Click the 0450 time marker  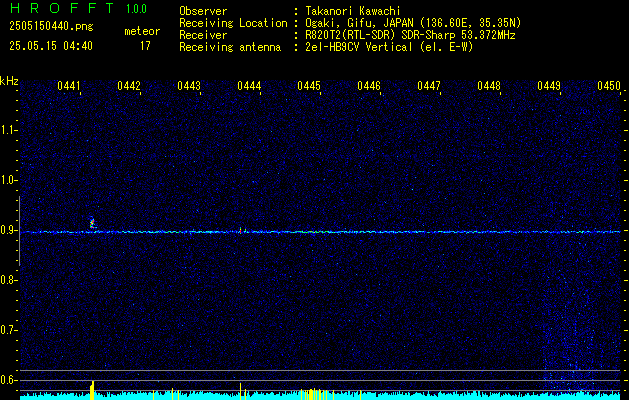(x=609, y=86)
